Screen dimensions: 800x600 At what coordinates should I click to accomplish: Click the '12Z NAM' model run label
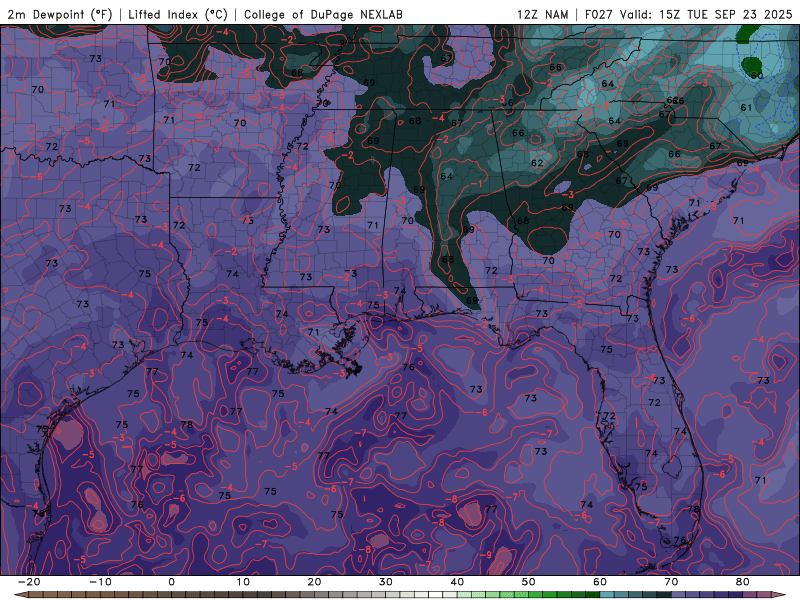(542, 15)
